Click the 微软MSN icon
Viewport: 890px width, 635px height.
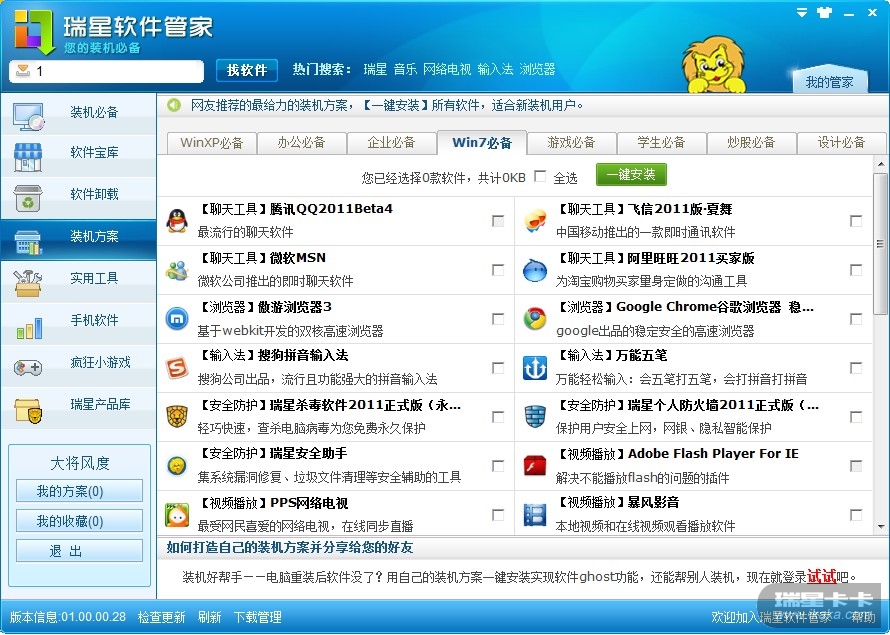point(177,270)
